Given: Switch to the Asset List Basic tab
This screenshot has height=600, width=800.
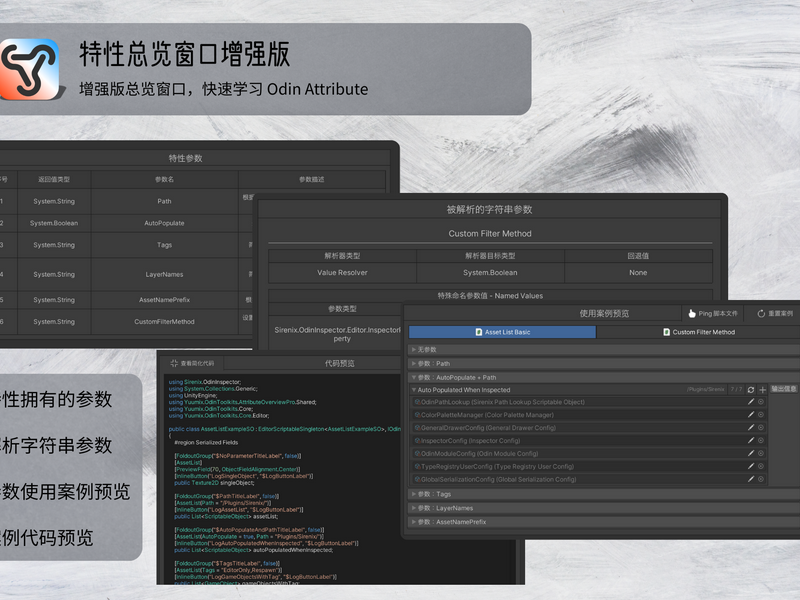Looking at the screenshot, I should pos(502,332).
